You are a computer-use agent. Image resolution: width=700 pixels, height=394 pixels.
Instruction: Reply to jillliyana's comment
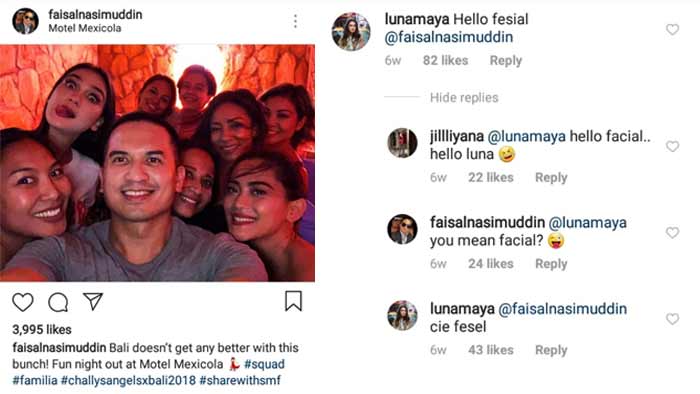click(x=551, y=178)
